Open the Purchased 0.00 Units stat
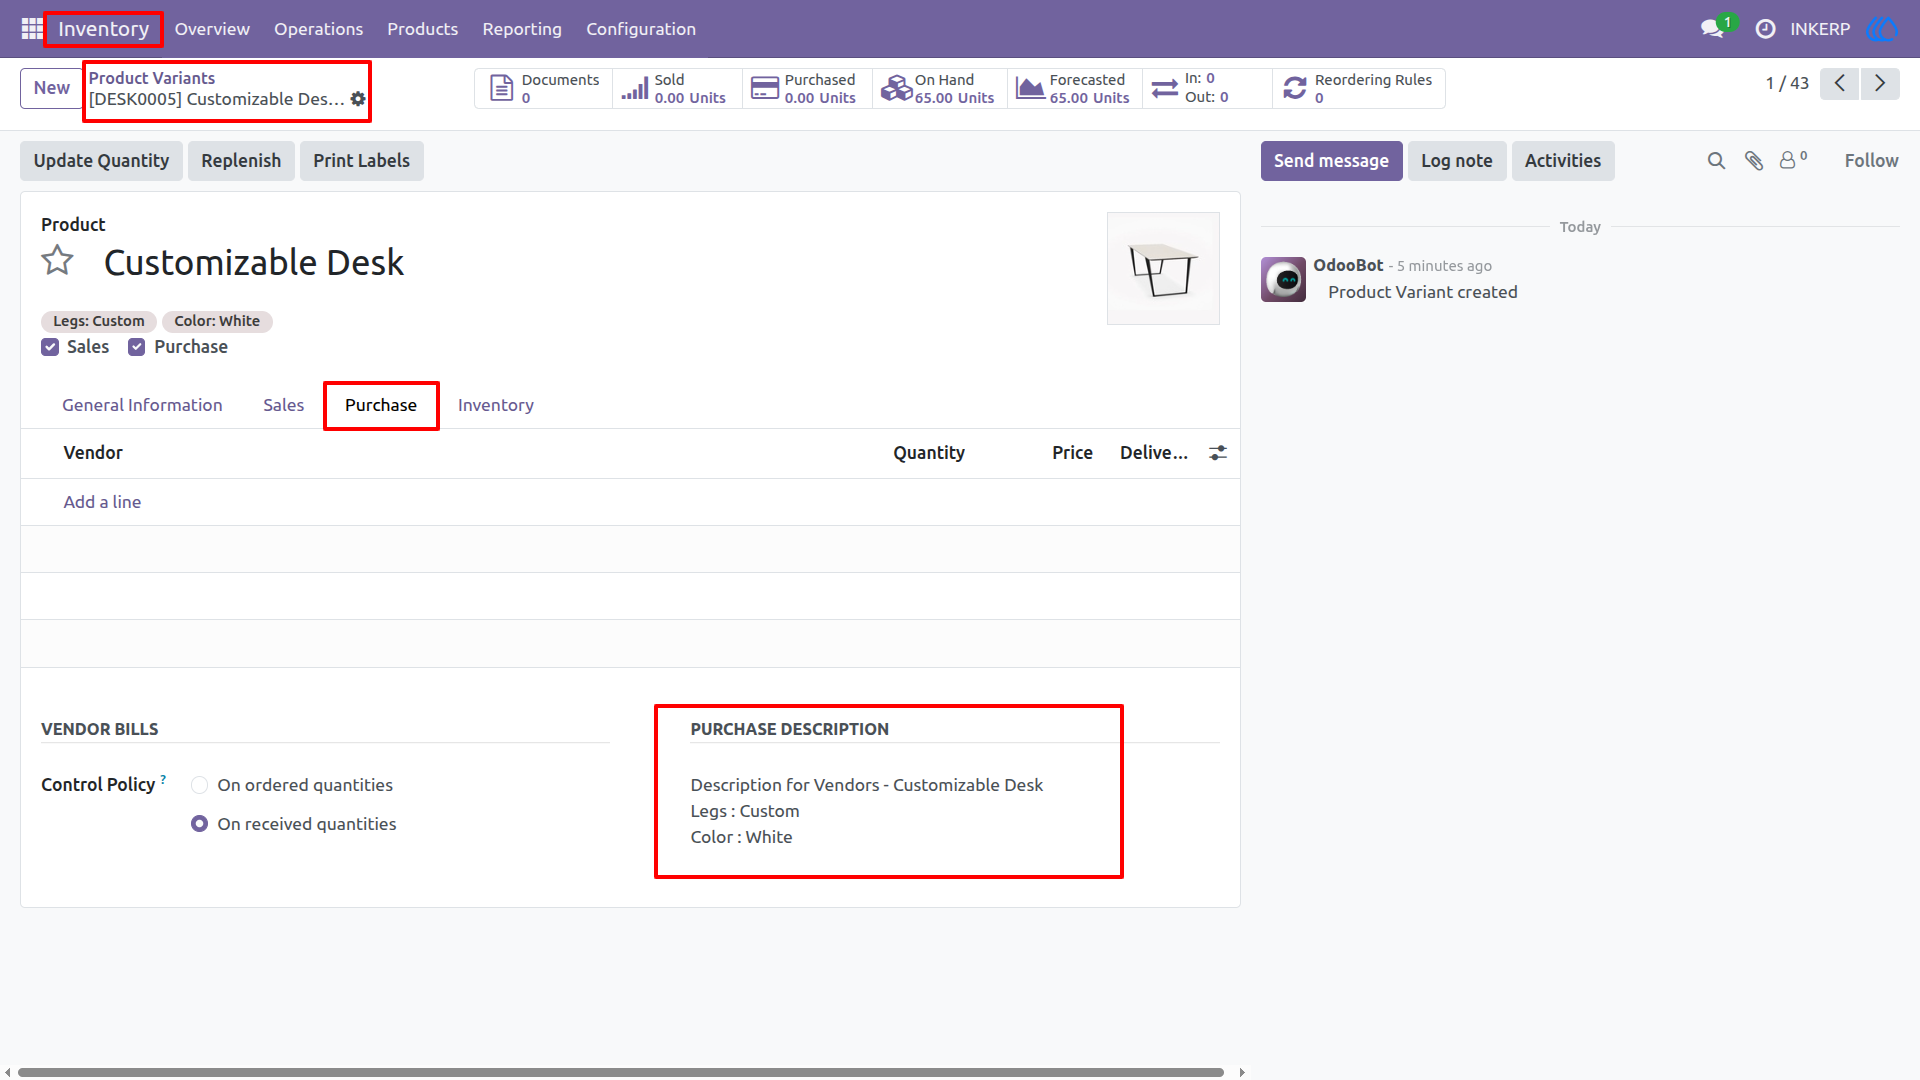 click(x=807, y=88)
